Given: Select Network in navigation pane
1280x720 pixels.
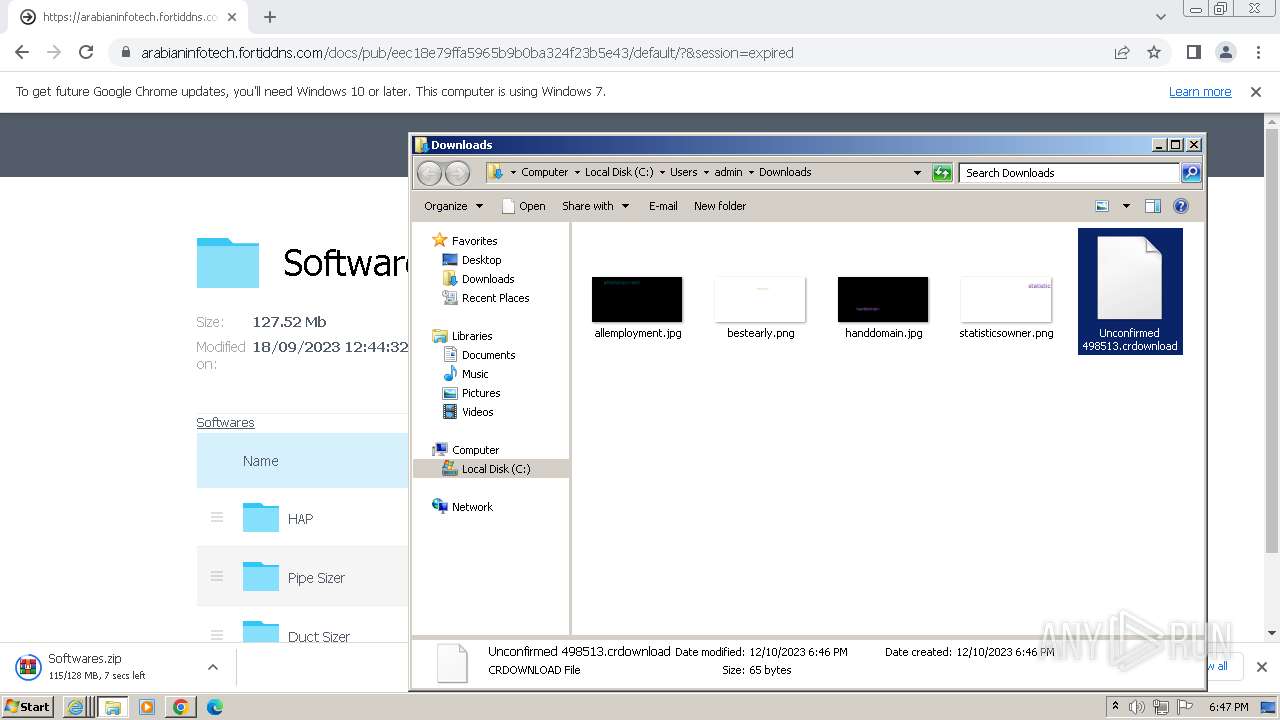Looking at the screenshot, I should (472, 507).
